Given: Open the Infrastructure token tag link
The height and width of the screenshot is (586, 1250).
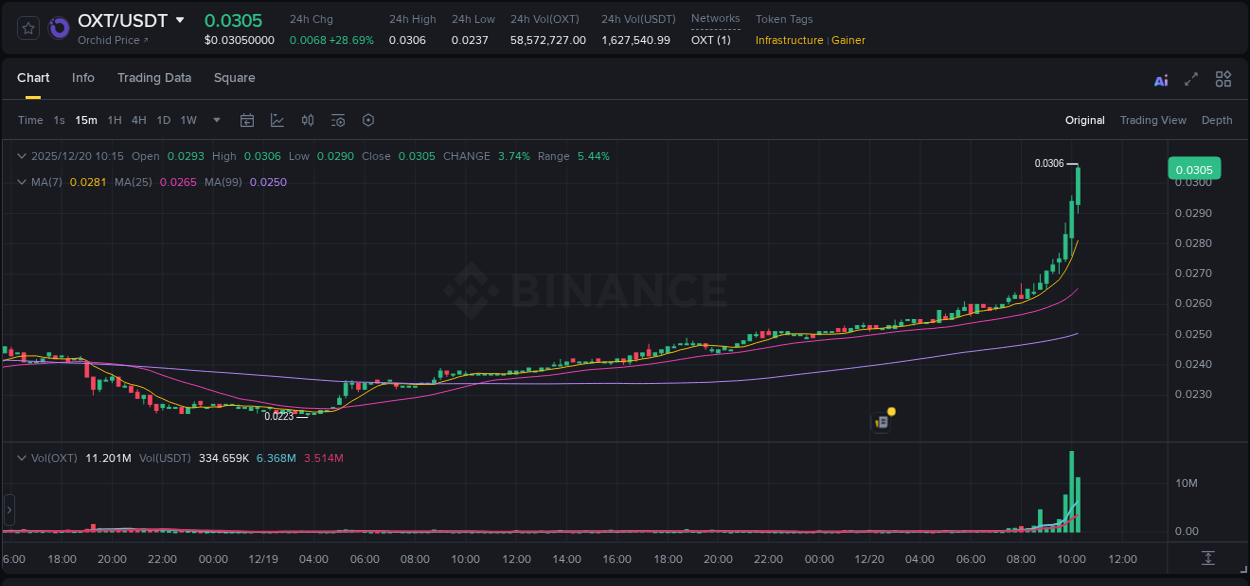Looking at the screenshot, I should point(789,41).
